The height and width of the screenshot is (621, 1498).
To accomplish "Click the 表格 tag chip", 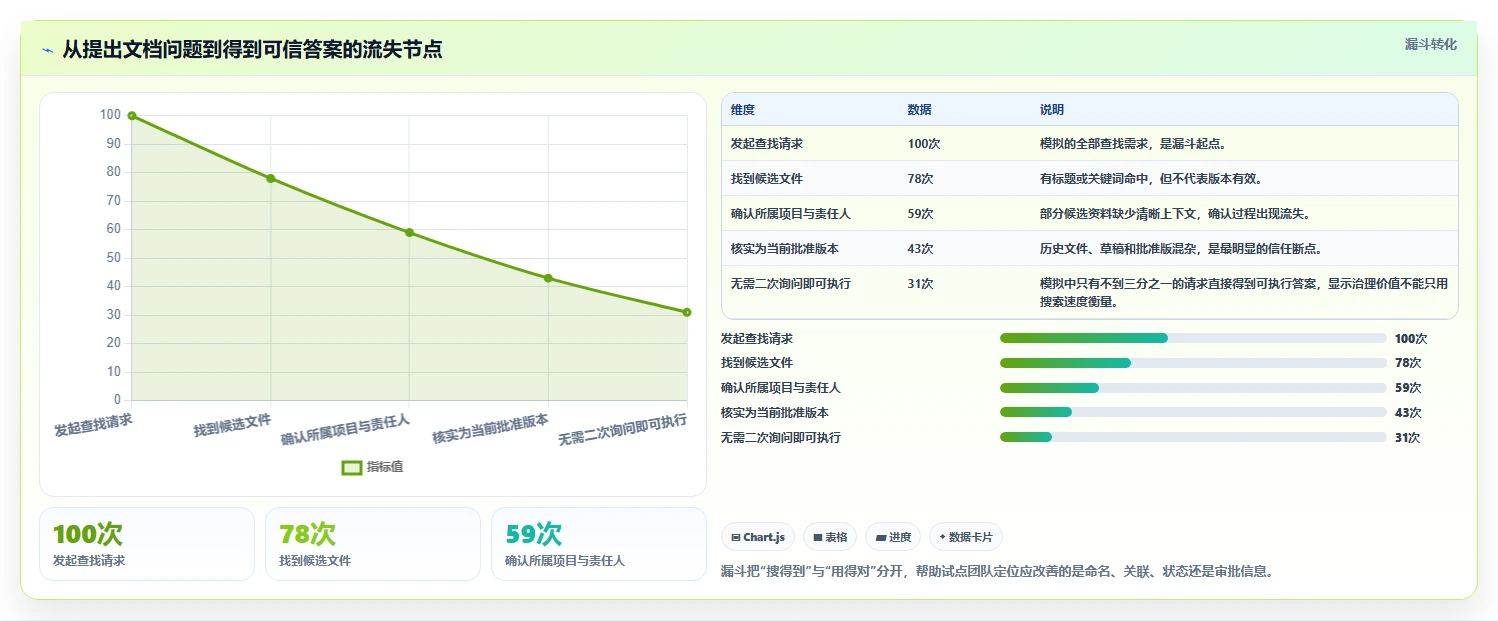I will coord(830,537).
